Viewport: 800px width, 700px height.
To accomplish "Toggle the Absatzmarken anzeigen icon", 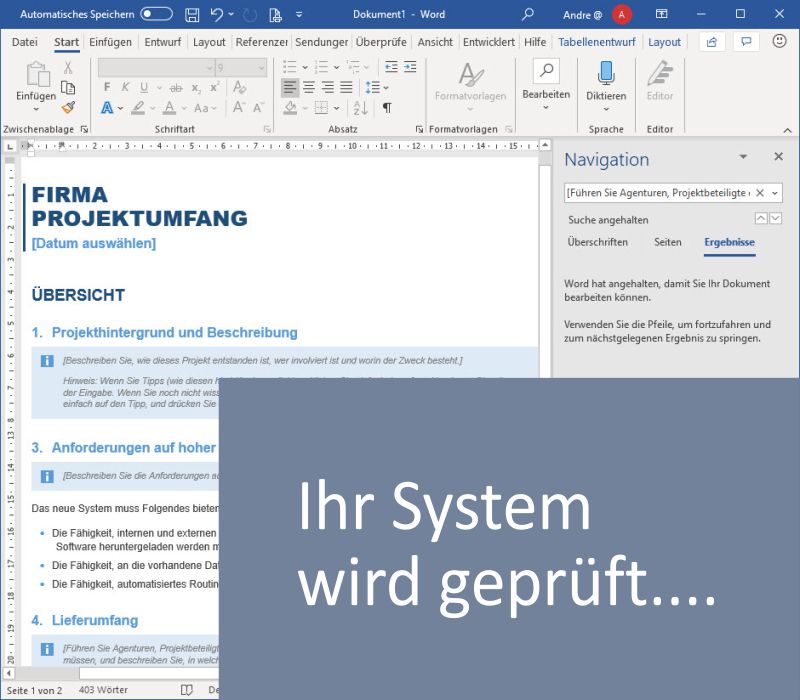I will 387,107.
